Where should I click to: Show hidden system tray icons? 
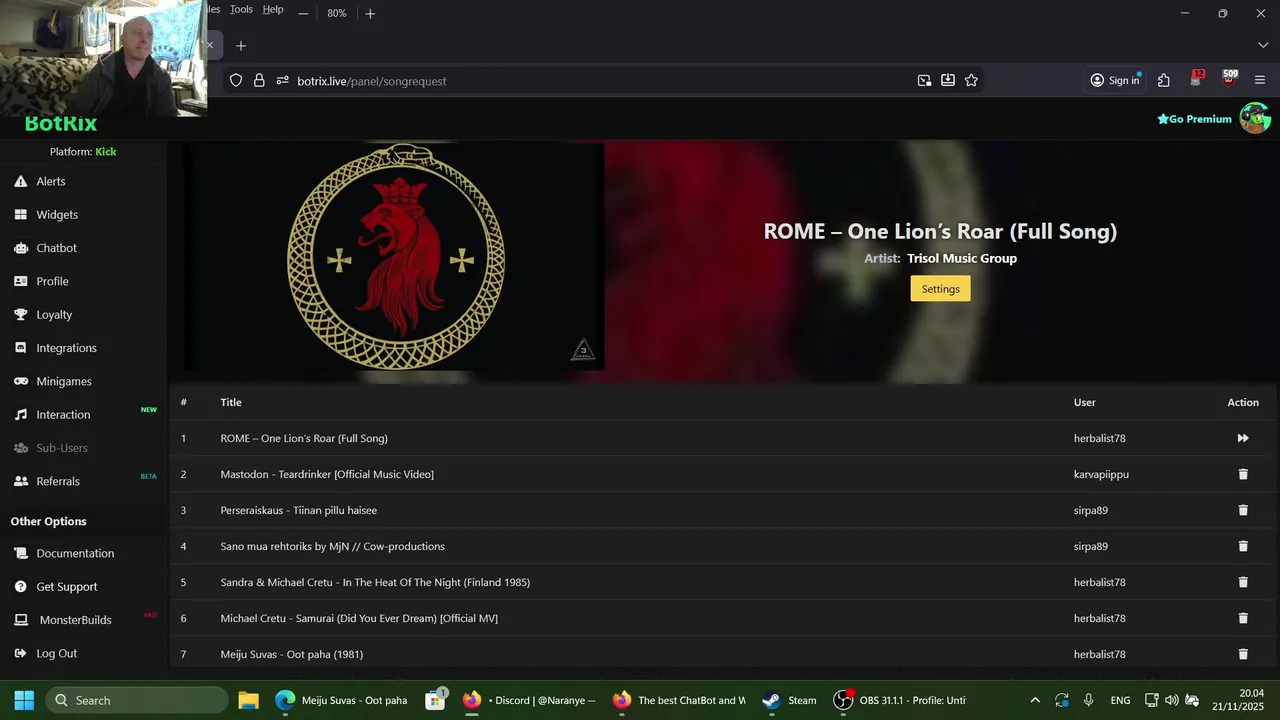(x=1035, y=700)
